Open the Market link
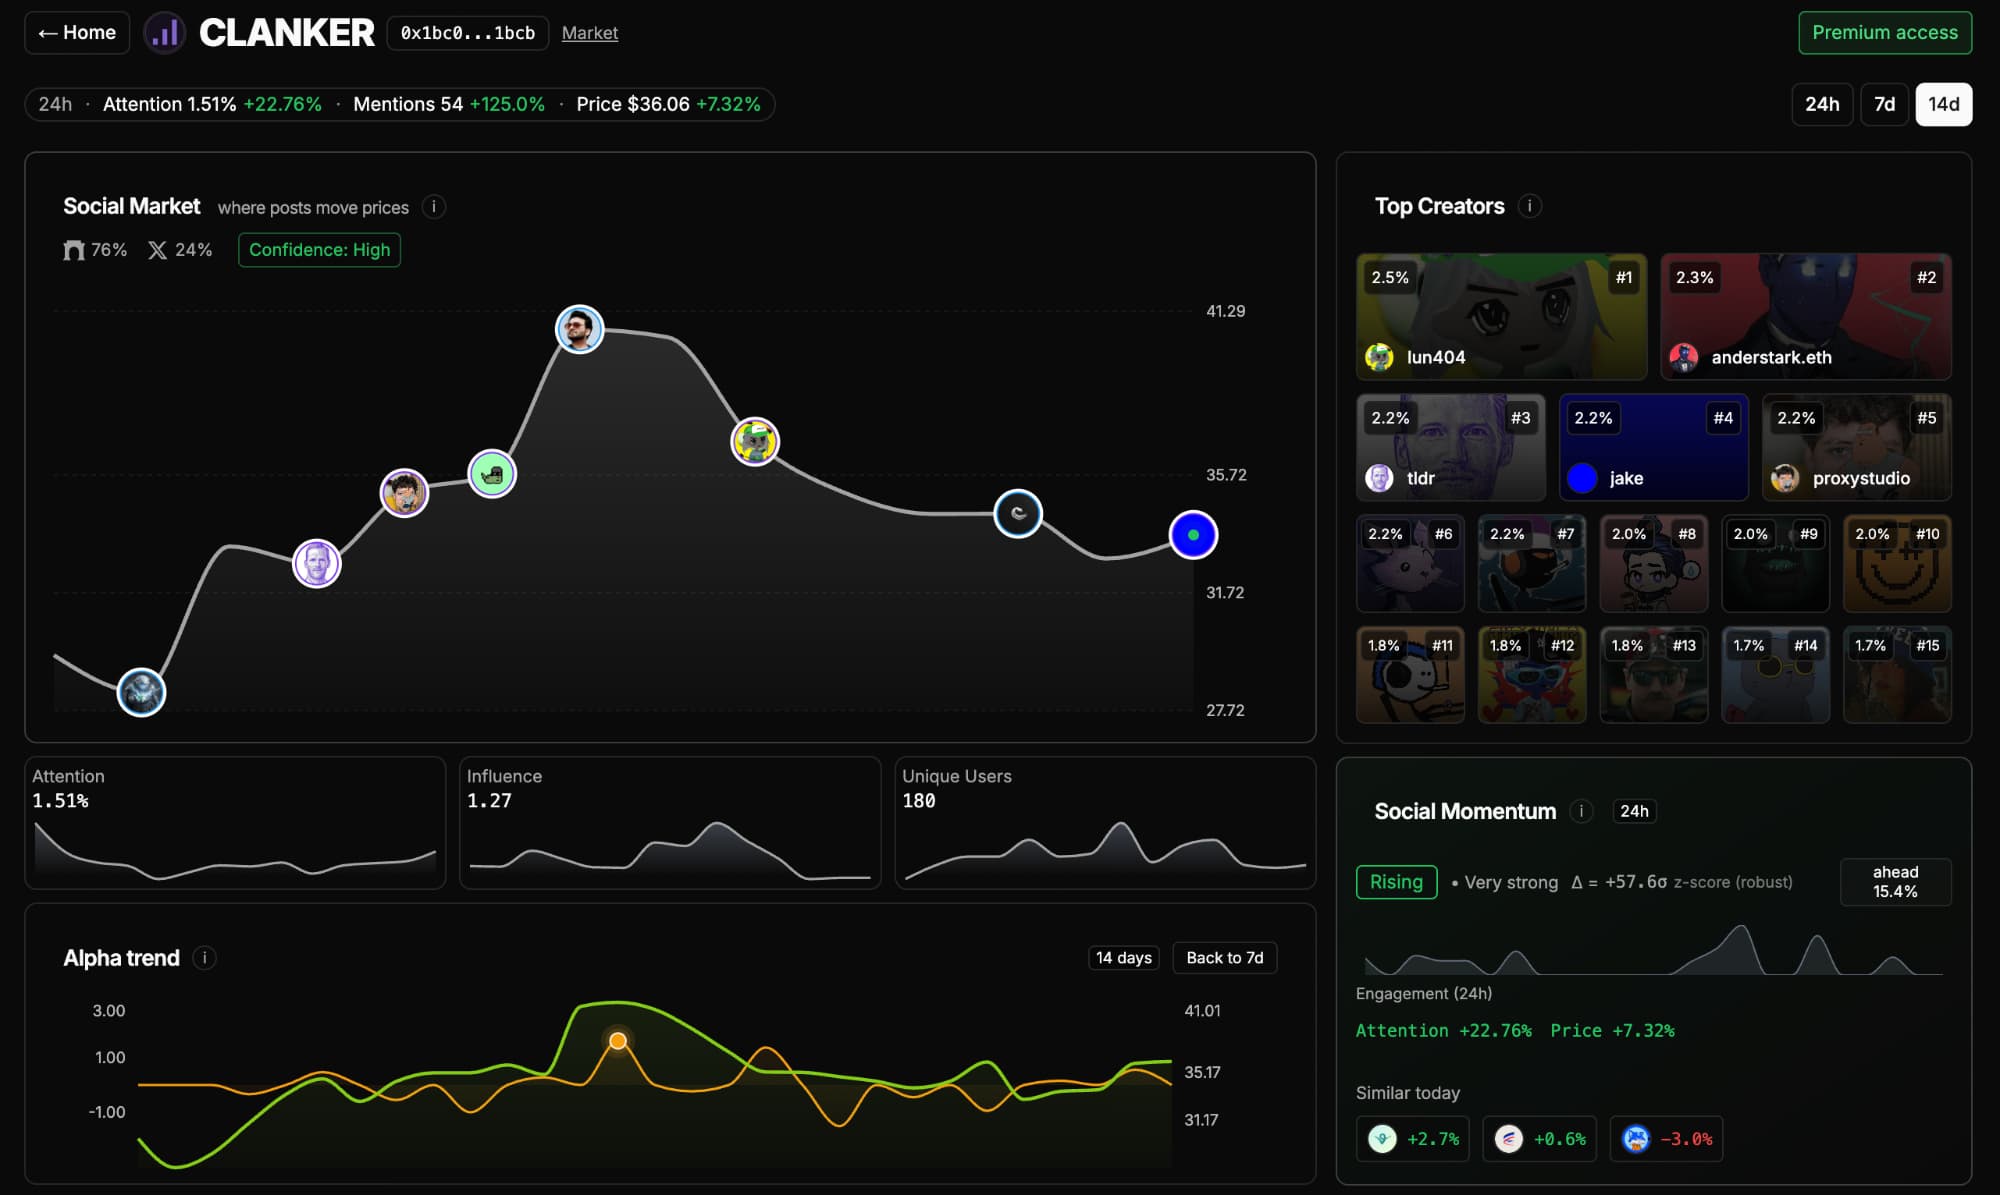This screenshot has width=2000, height=1195. tap(589, 33)
